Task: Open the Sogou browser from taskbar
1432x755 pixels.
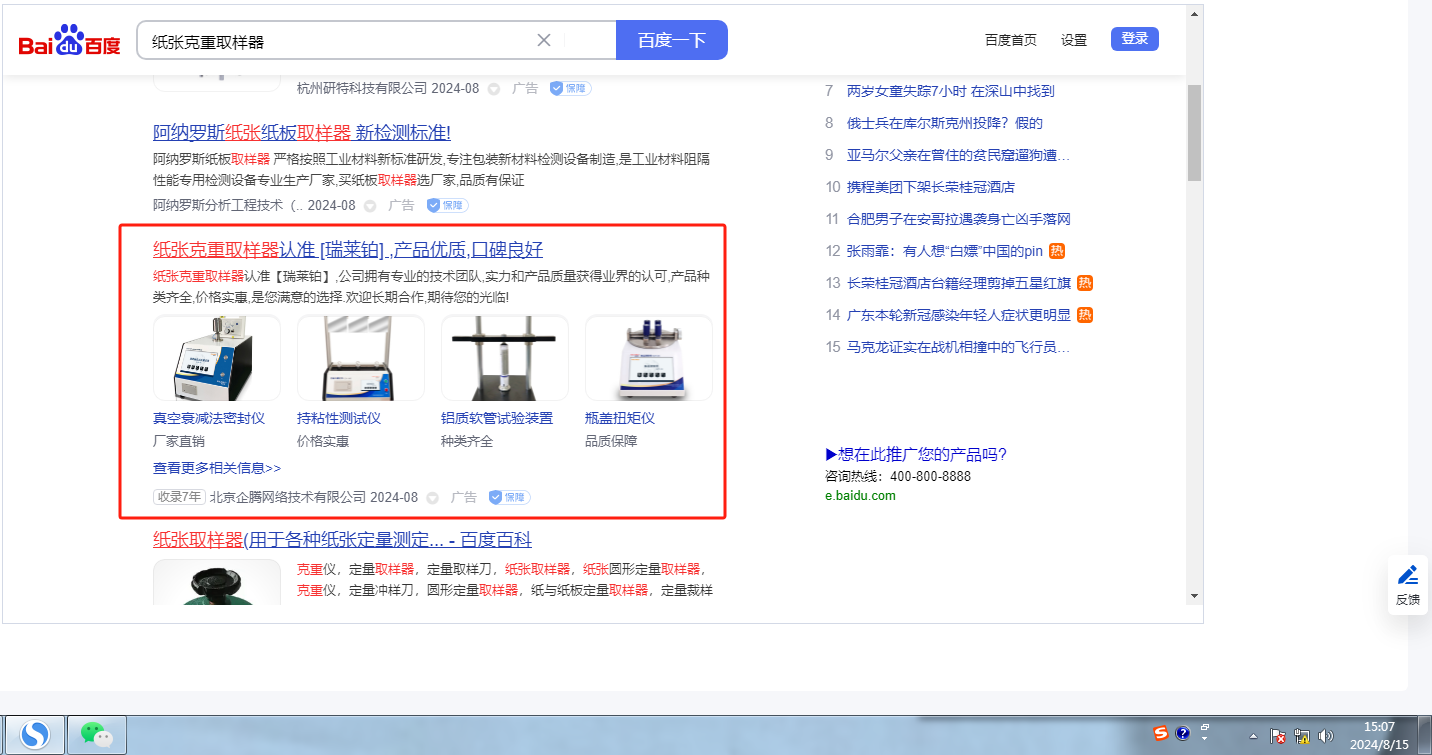Action: click(36, 735)
